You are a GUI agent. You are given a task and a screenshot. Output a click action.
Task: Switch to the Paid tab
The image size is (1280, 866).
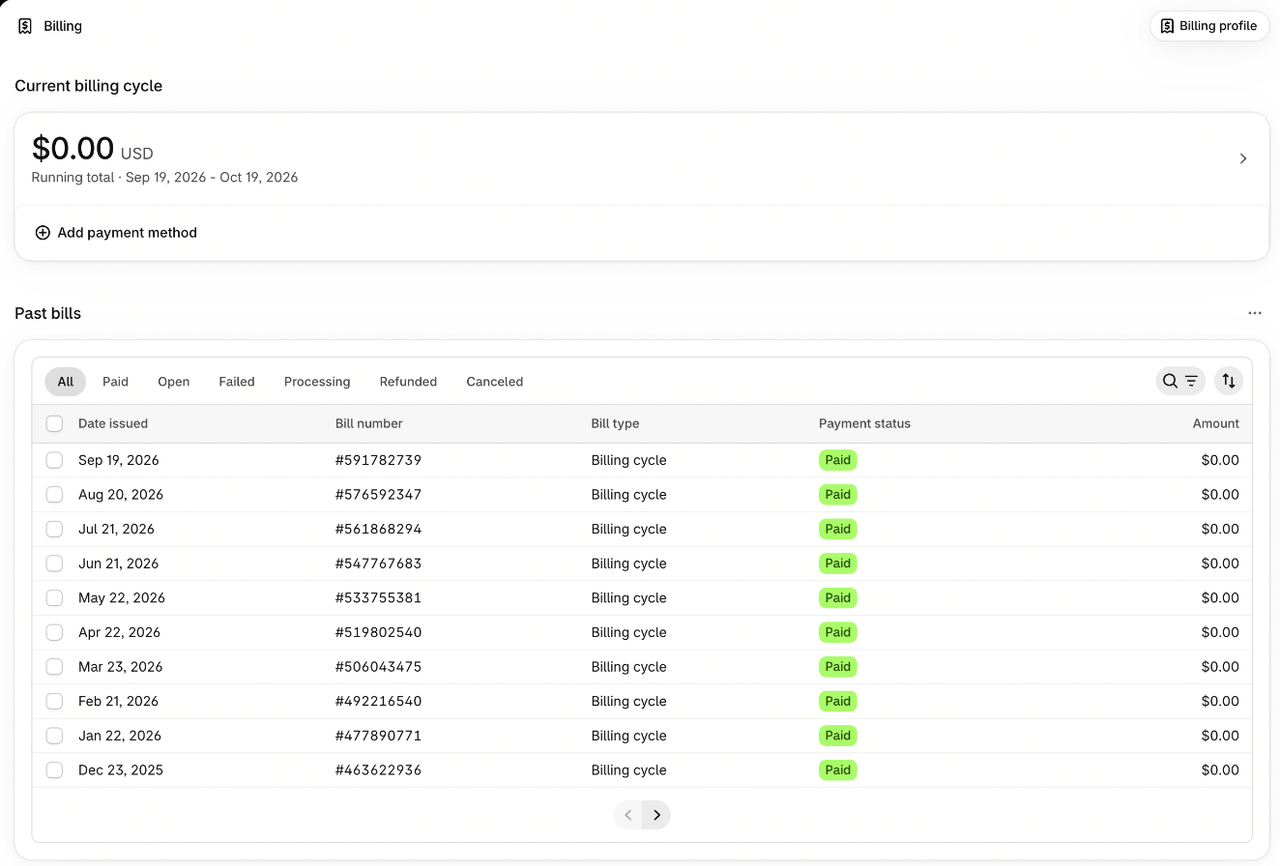tap(115, 382)
